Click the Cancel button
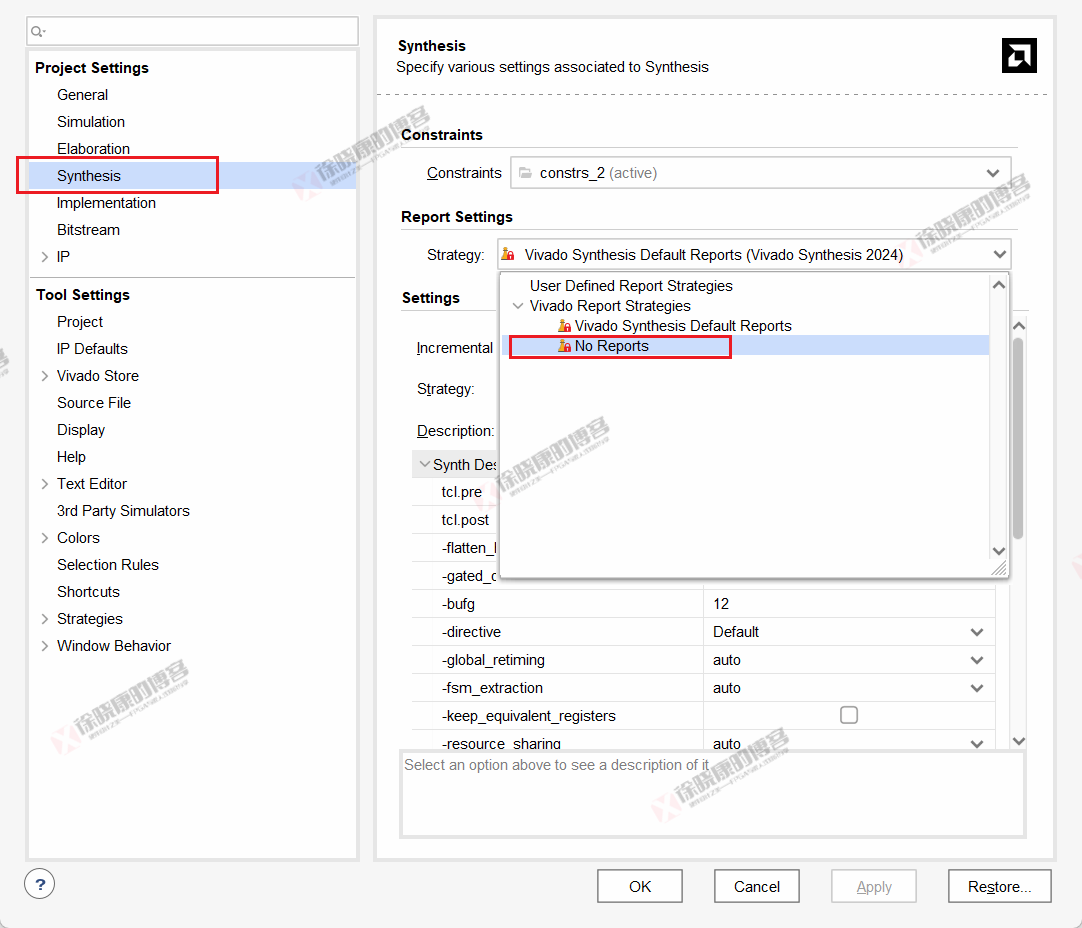Image resolution: width=1082 pixels, height=928 pixels. tap(757, 887)
